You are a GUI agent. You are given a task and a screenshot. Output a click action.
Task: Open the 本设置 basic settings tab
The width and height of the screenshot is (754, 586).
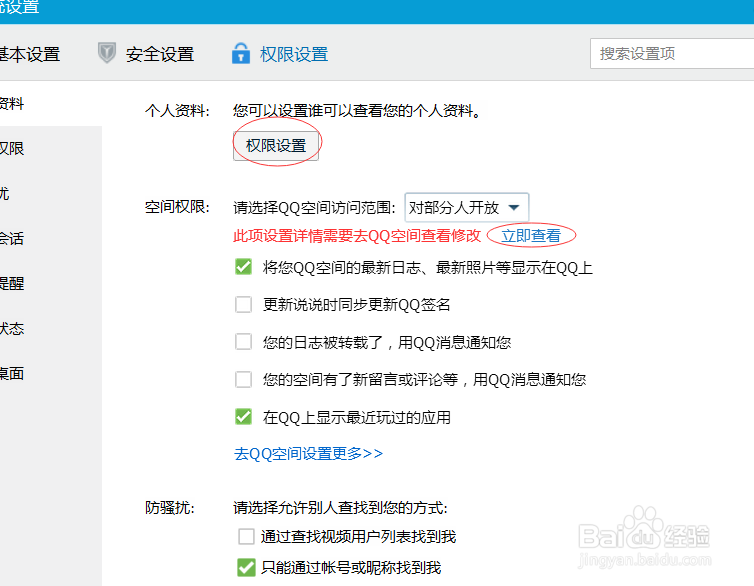click(x=30, y=54)
